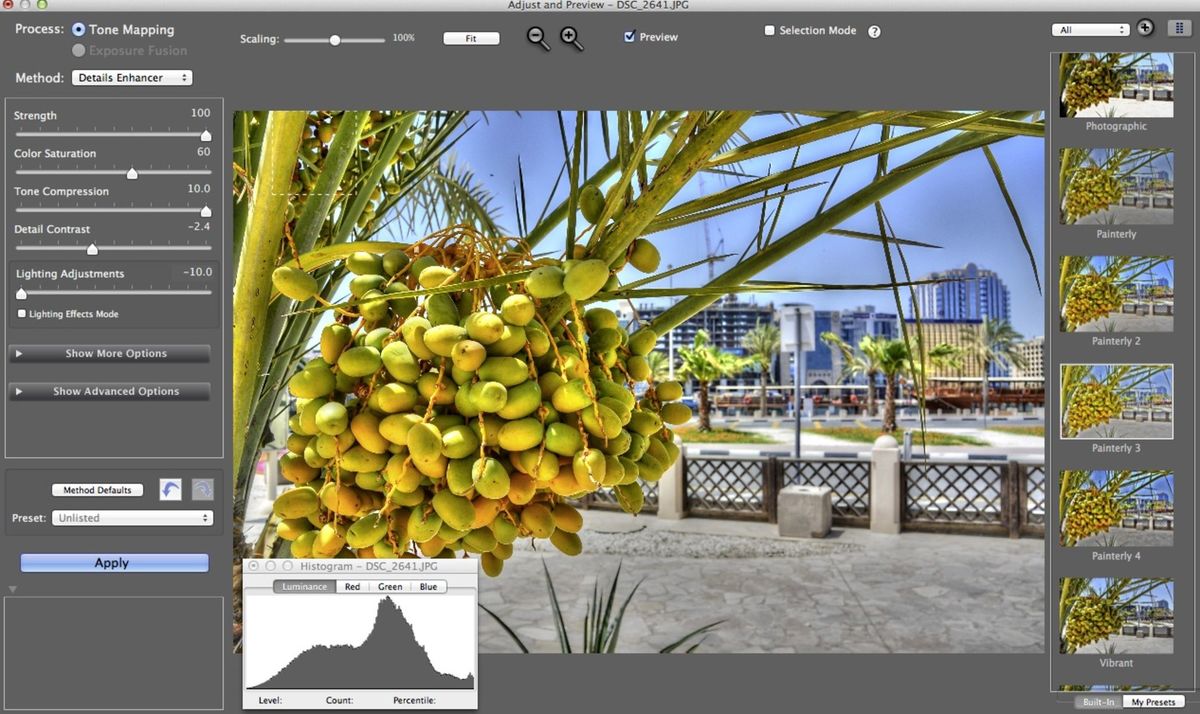The height and width of the screenshot is (714, 1200).
Task: Click the Apply button
Action: pyautogui.click(x=114, y=563)
